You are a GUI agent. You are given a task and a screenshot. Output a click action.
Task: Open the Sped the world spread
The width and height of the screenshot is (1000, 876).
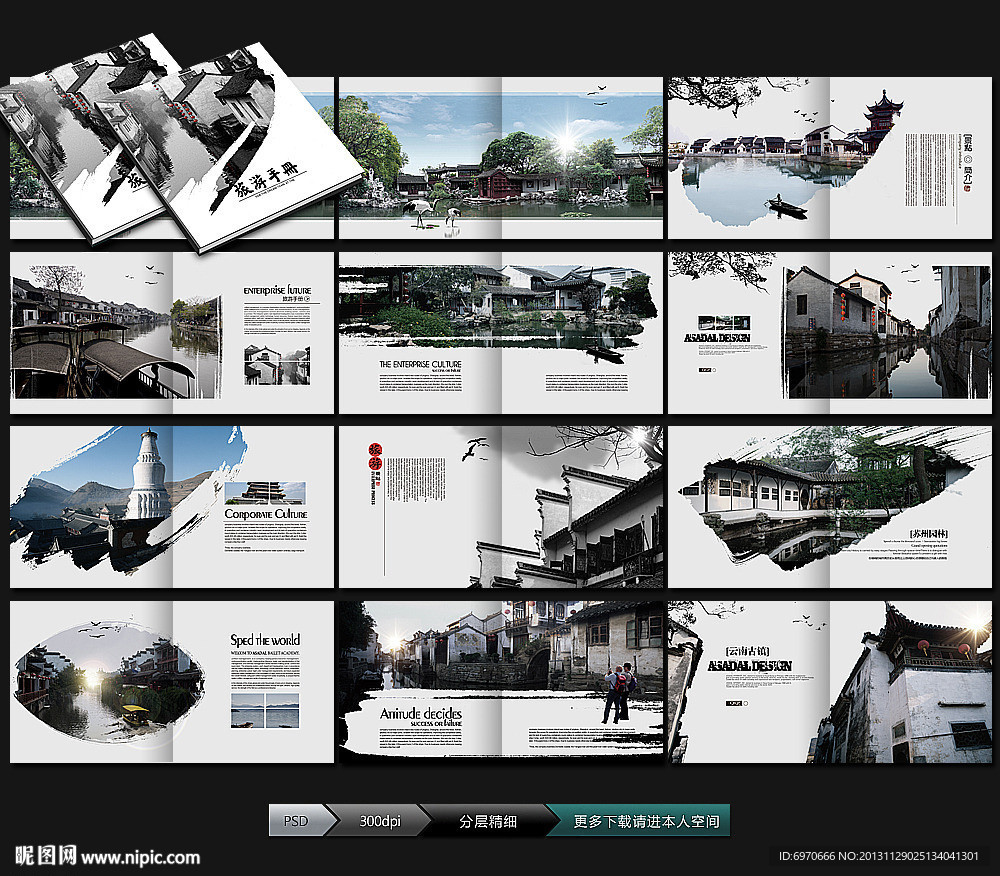pyautogui.click(x=172, y=682)
